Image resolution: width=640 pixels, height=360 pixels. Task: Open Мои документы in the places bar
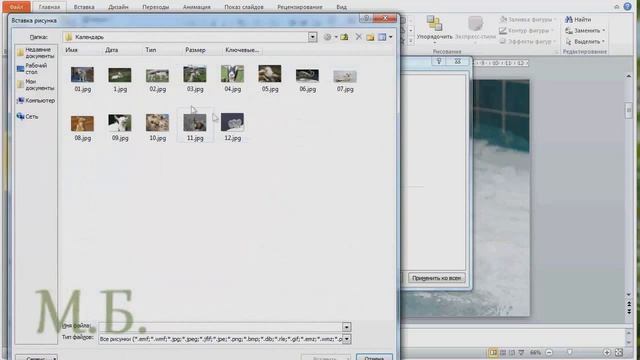(36, 85)
